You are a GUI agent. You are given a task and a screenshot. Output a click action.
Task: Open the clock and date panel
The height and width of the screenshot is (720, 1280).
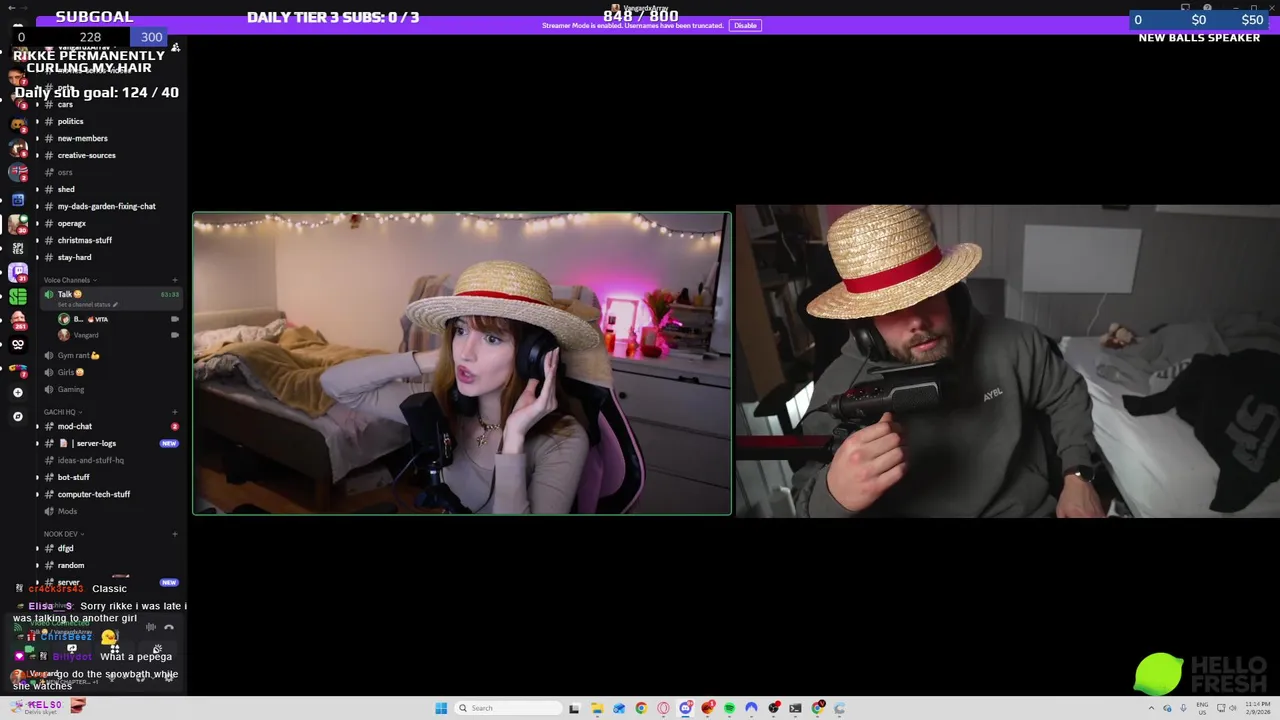tap(1258, 708)
